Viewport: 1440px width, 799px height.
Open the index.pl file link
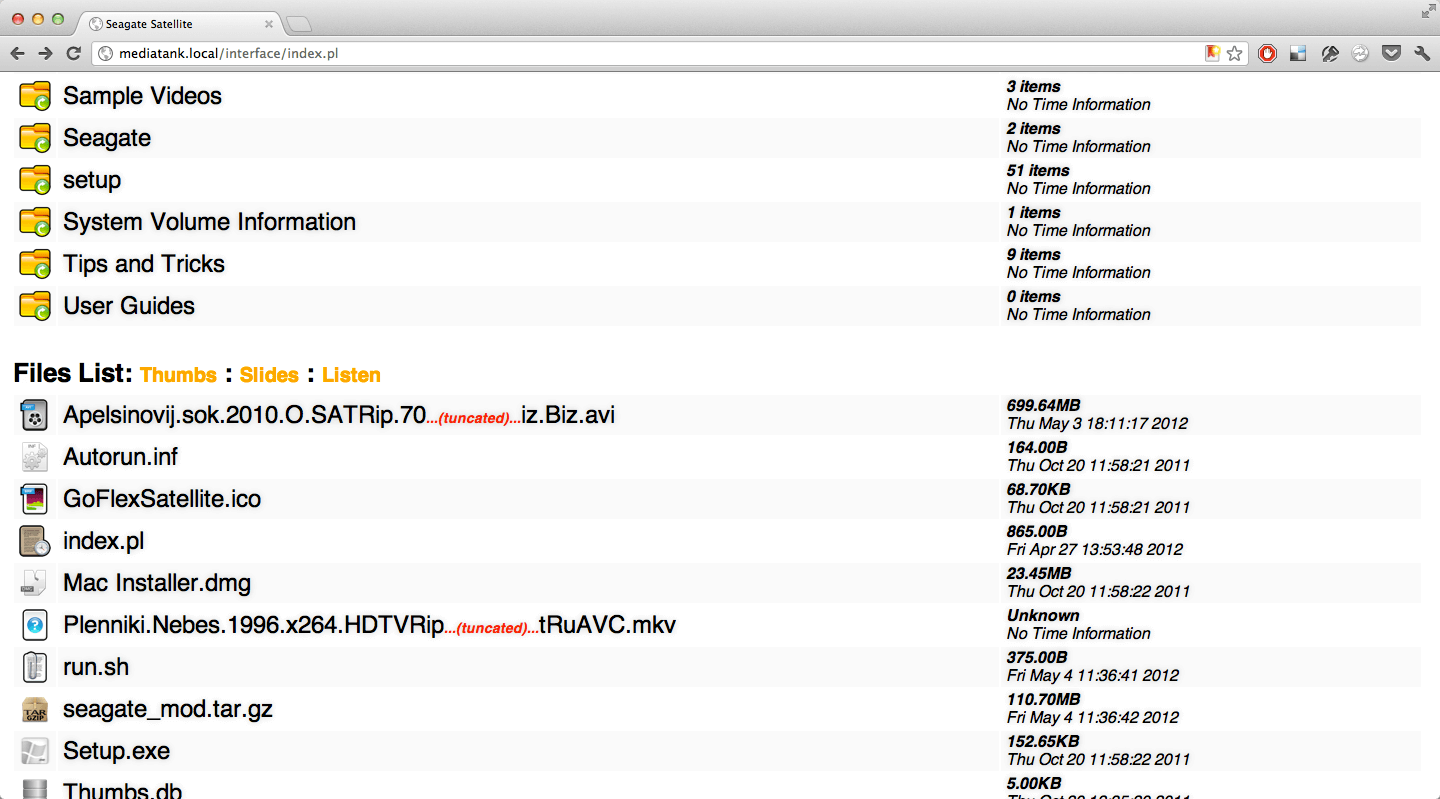[104, 541]
